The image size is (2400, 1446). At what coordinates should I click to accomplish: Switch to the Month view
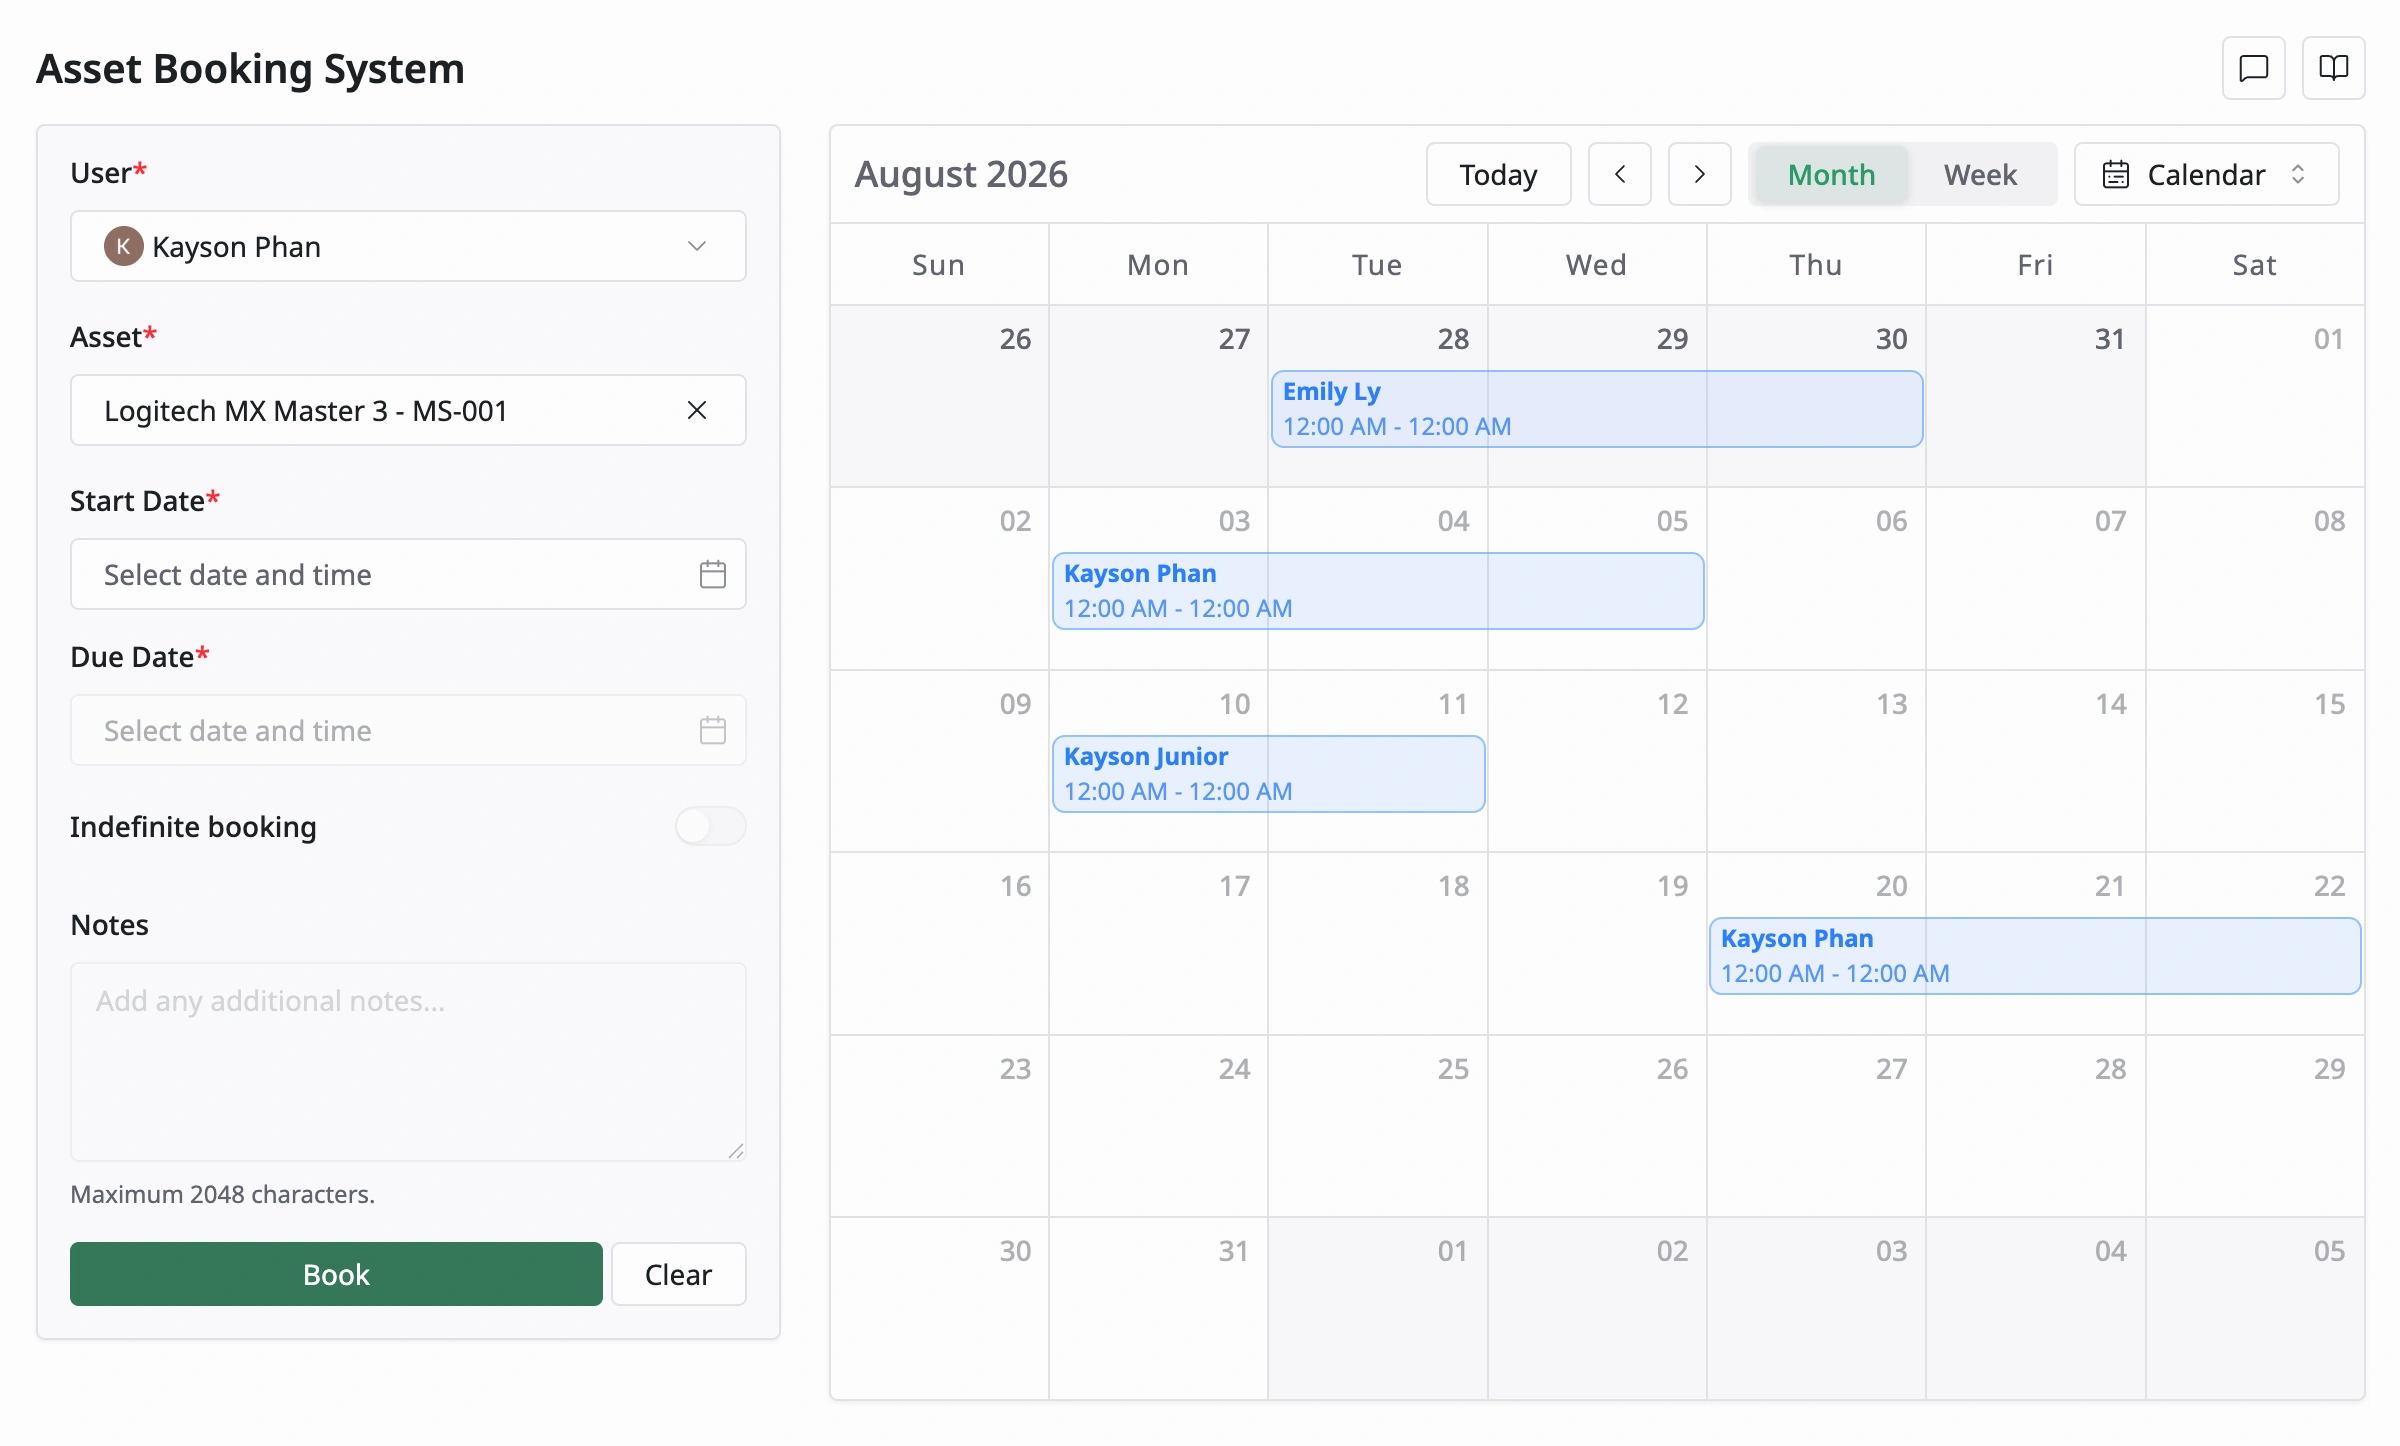[1831, 175]
